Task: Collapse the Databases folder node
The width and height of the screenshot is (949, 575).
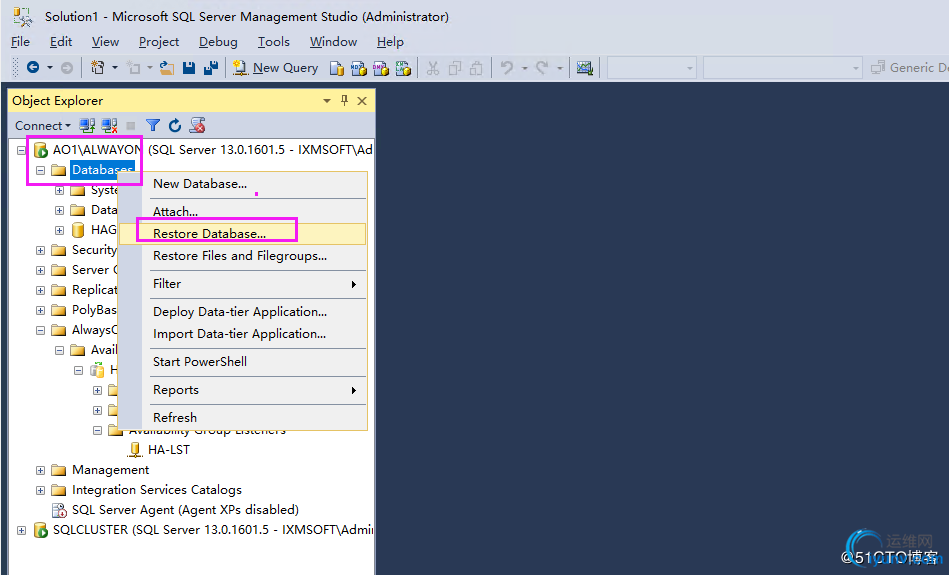Action: pos(41,170)
